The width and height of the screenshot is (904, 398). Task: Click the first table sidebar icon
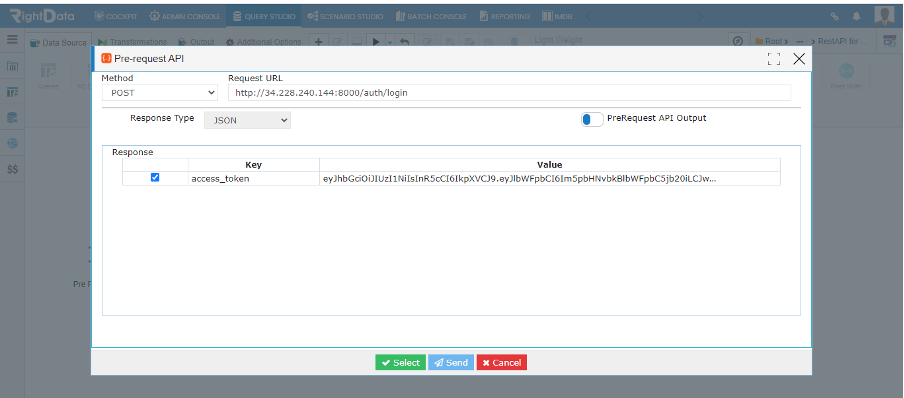click(12, 66)
